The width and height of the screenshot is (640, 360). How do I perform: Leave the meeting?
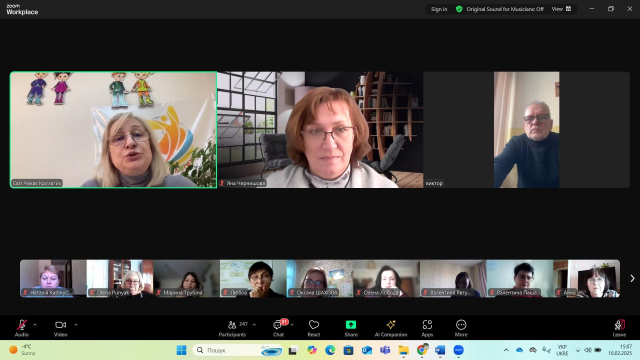tap(619, 328)
